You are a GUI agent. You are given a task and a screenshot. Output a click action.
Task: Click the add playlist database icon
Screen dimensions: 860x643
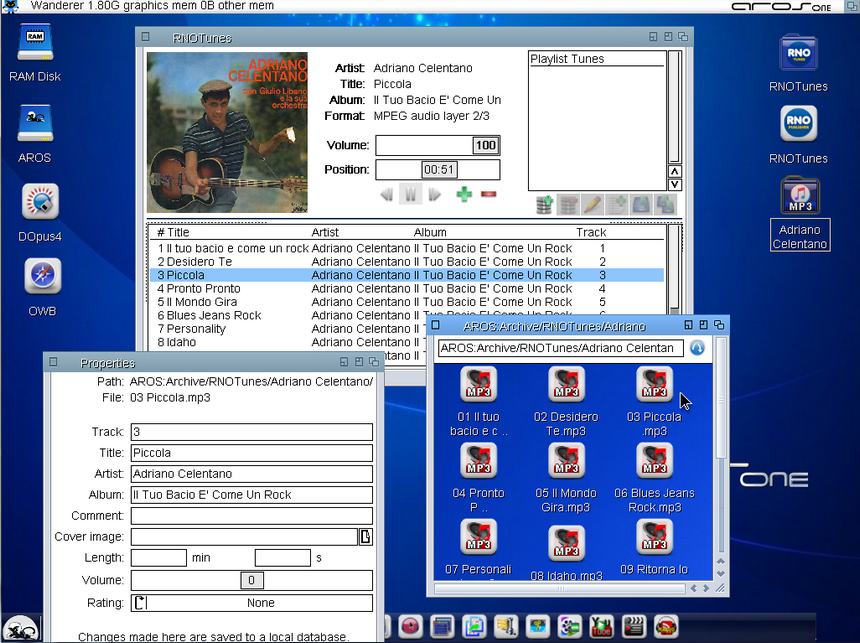click(544, 205)
